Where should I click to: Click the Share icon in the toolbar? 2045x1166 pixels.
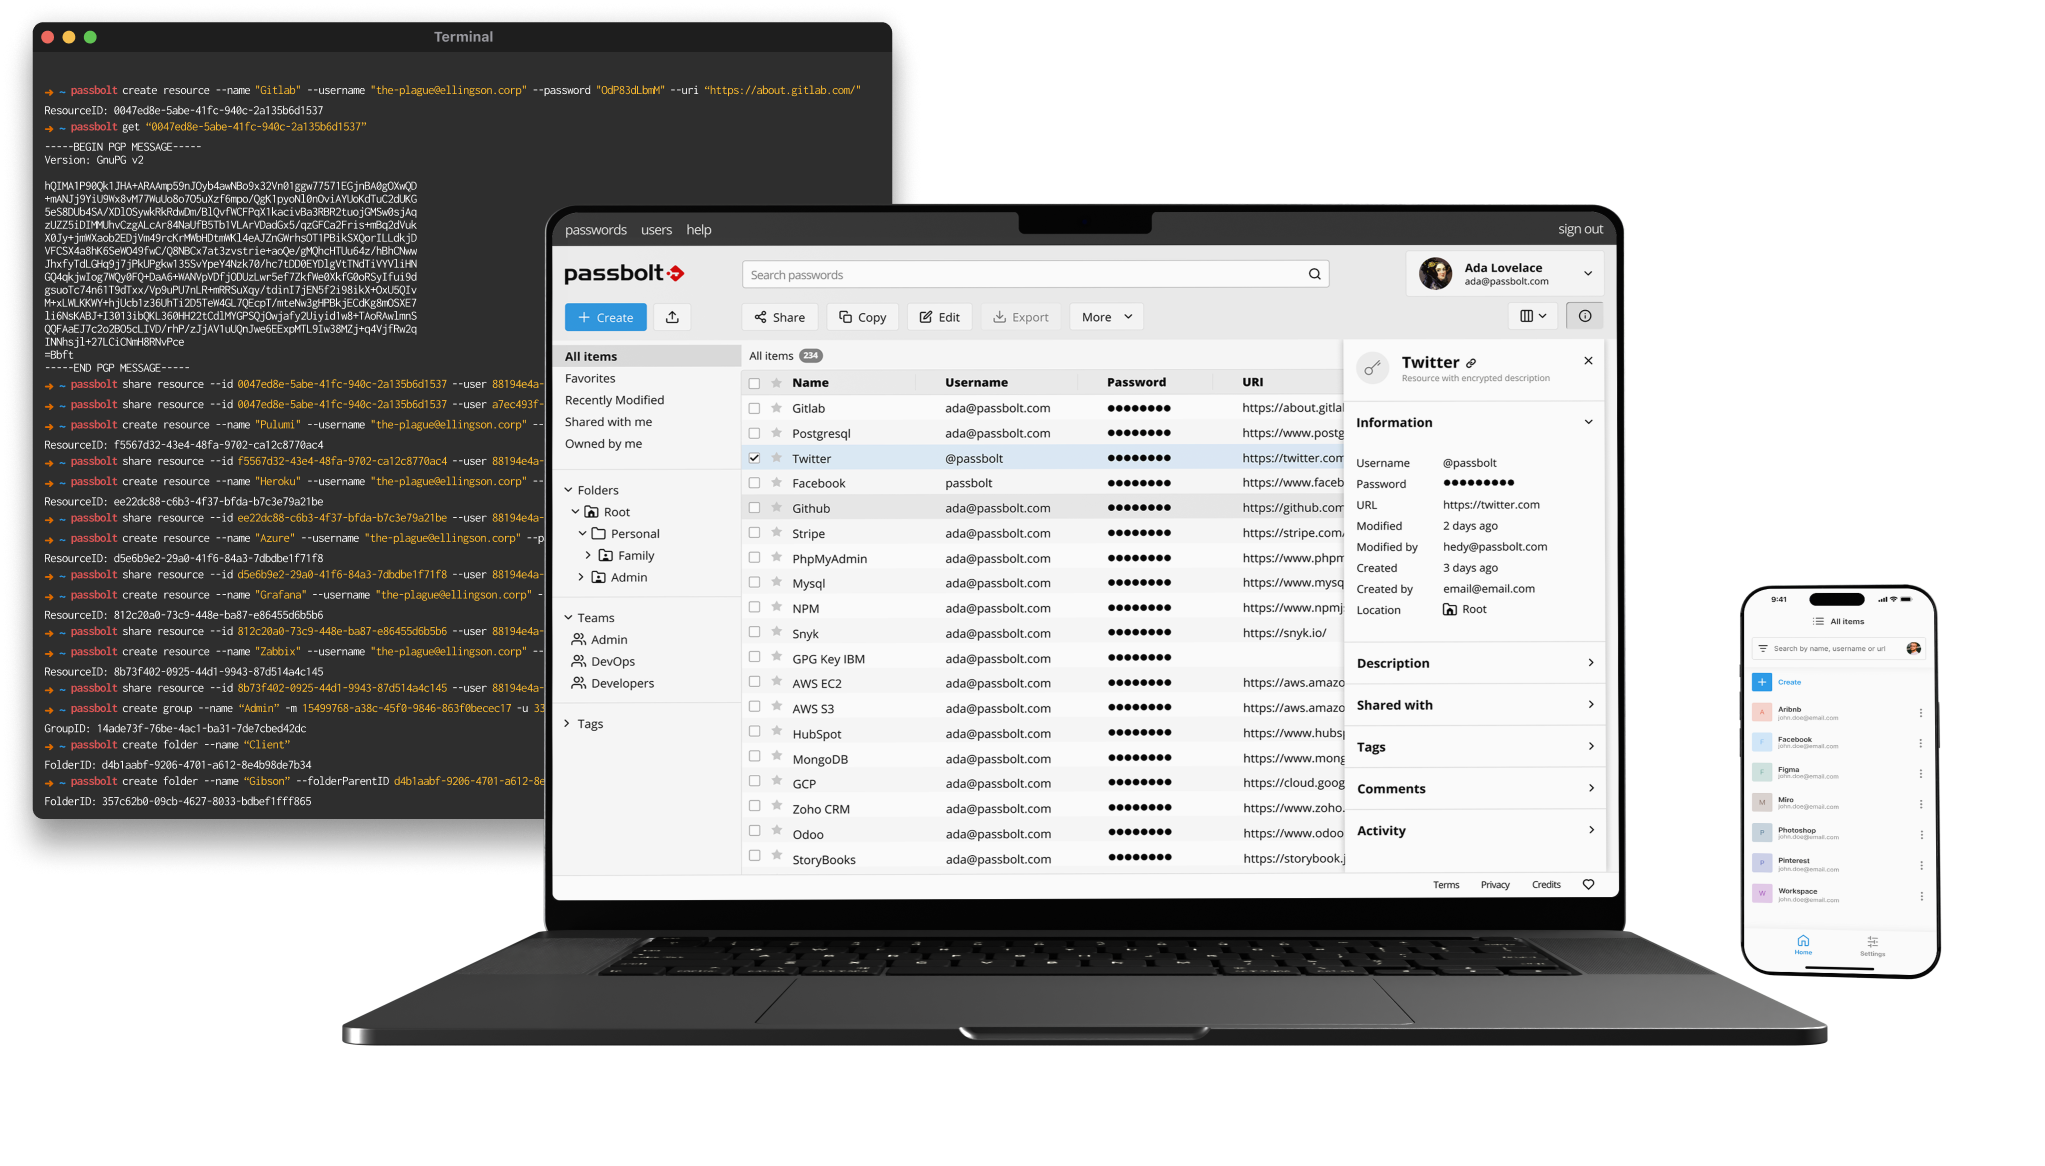[780, 316]
